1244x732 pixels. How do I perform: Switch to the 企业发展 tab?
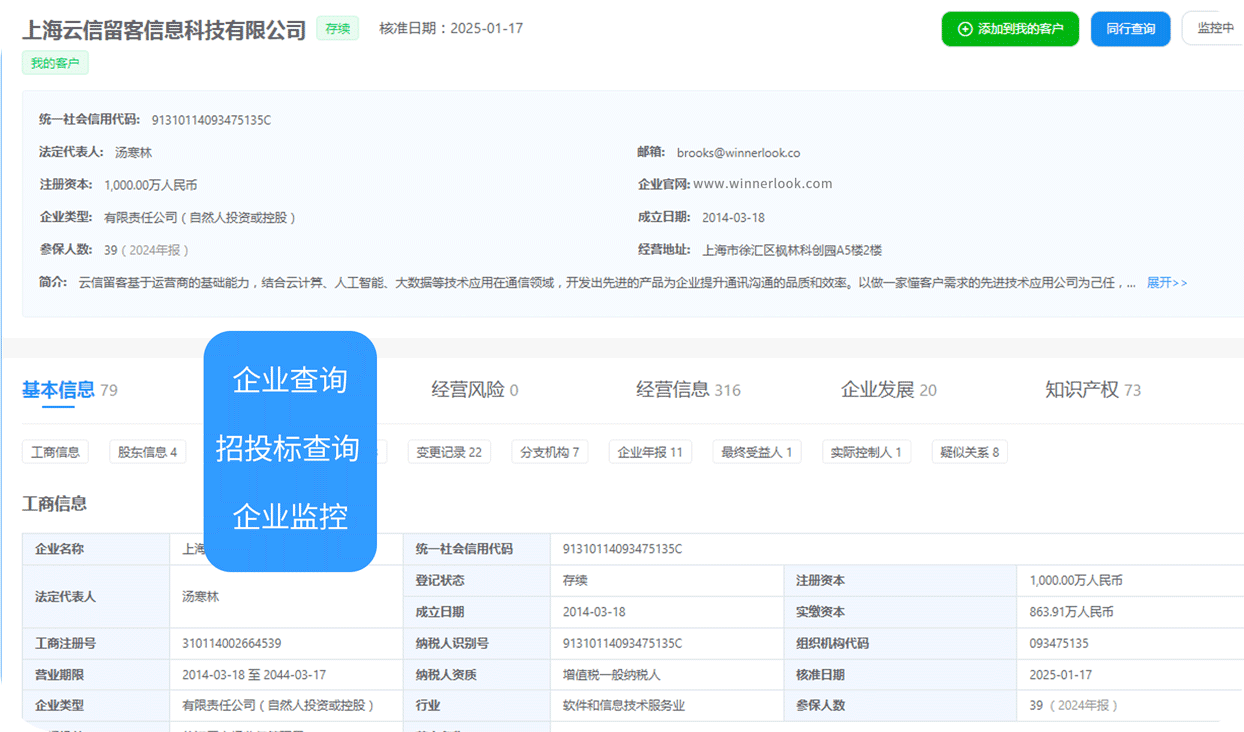[x=878, y=390]
